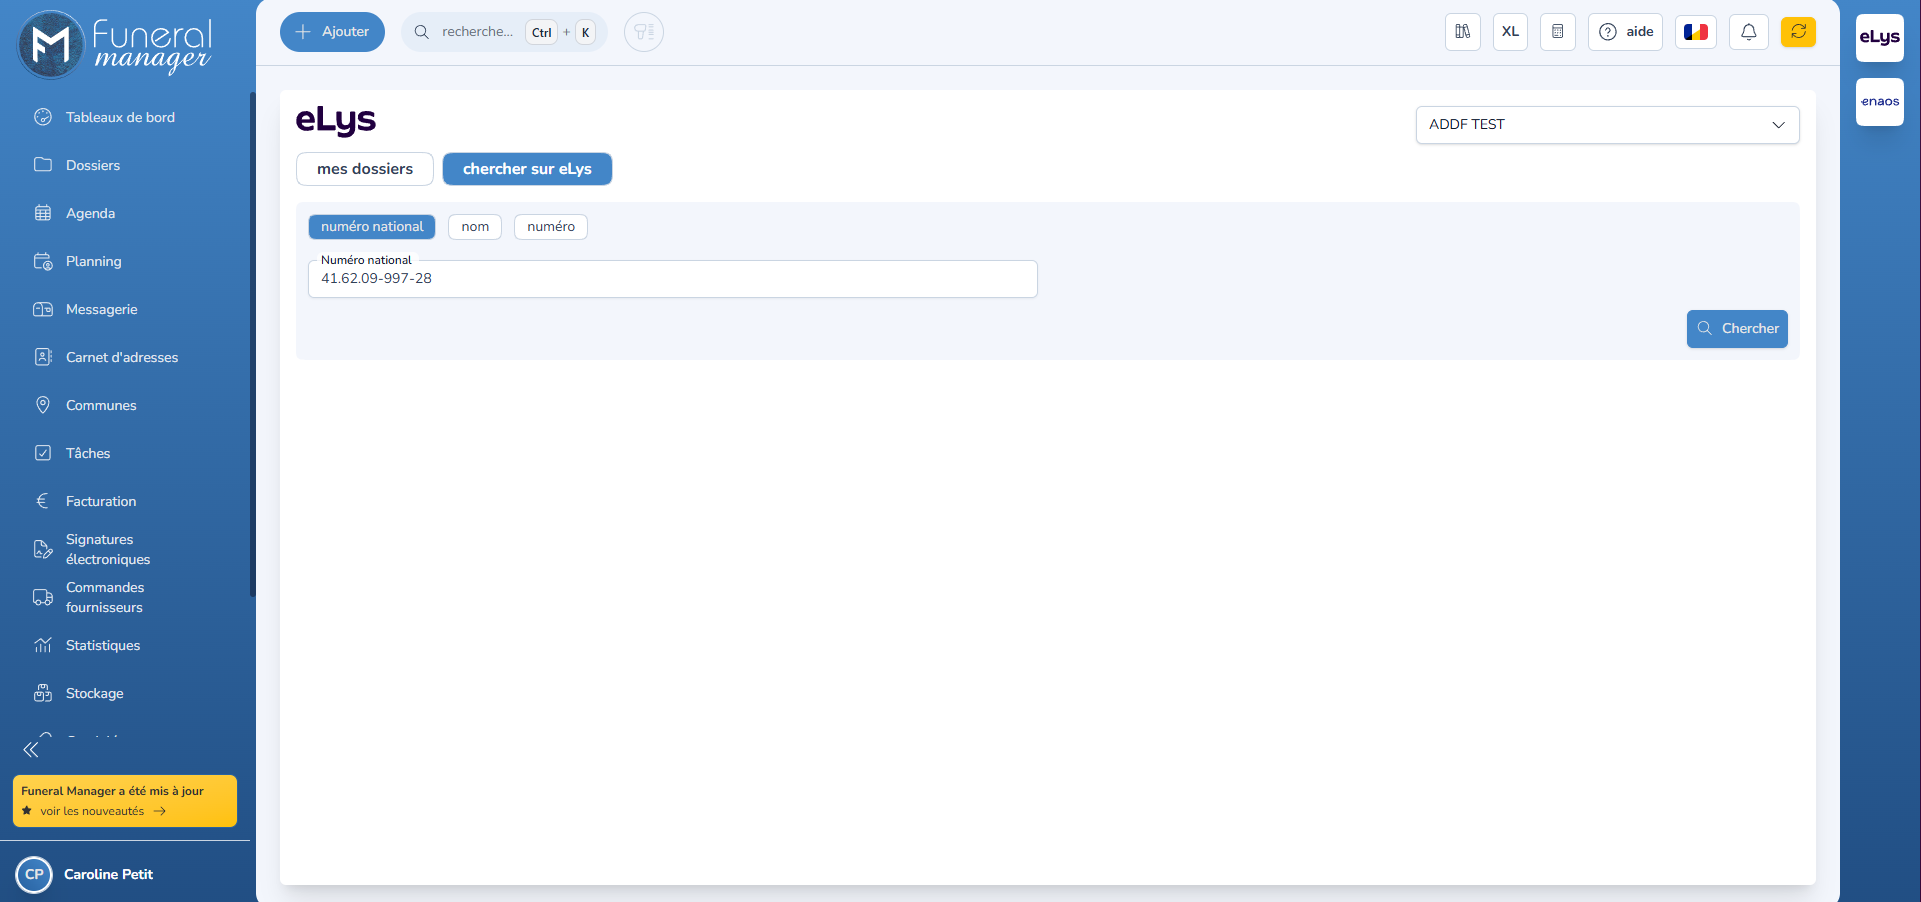
Task: Open the Tâches checklist icon
Action: click(x=43, y=453)
